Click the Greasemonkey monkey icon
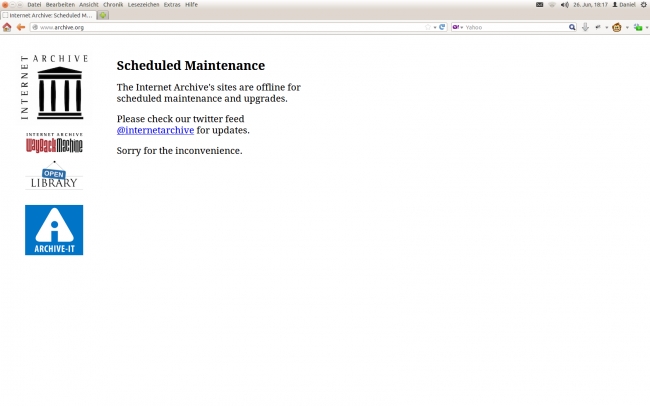This screenshot has height=406, width=650. click(x=617, y=27)
